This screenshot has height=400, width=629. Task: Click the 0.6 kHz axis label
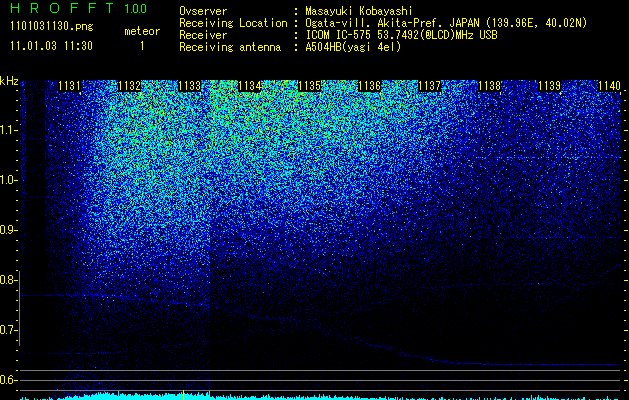coord(9,380)
